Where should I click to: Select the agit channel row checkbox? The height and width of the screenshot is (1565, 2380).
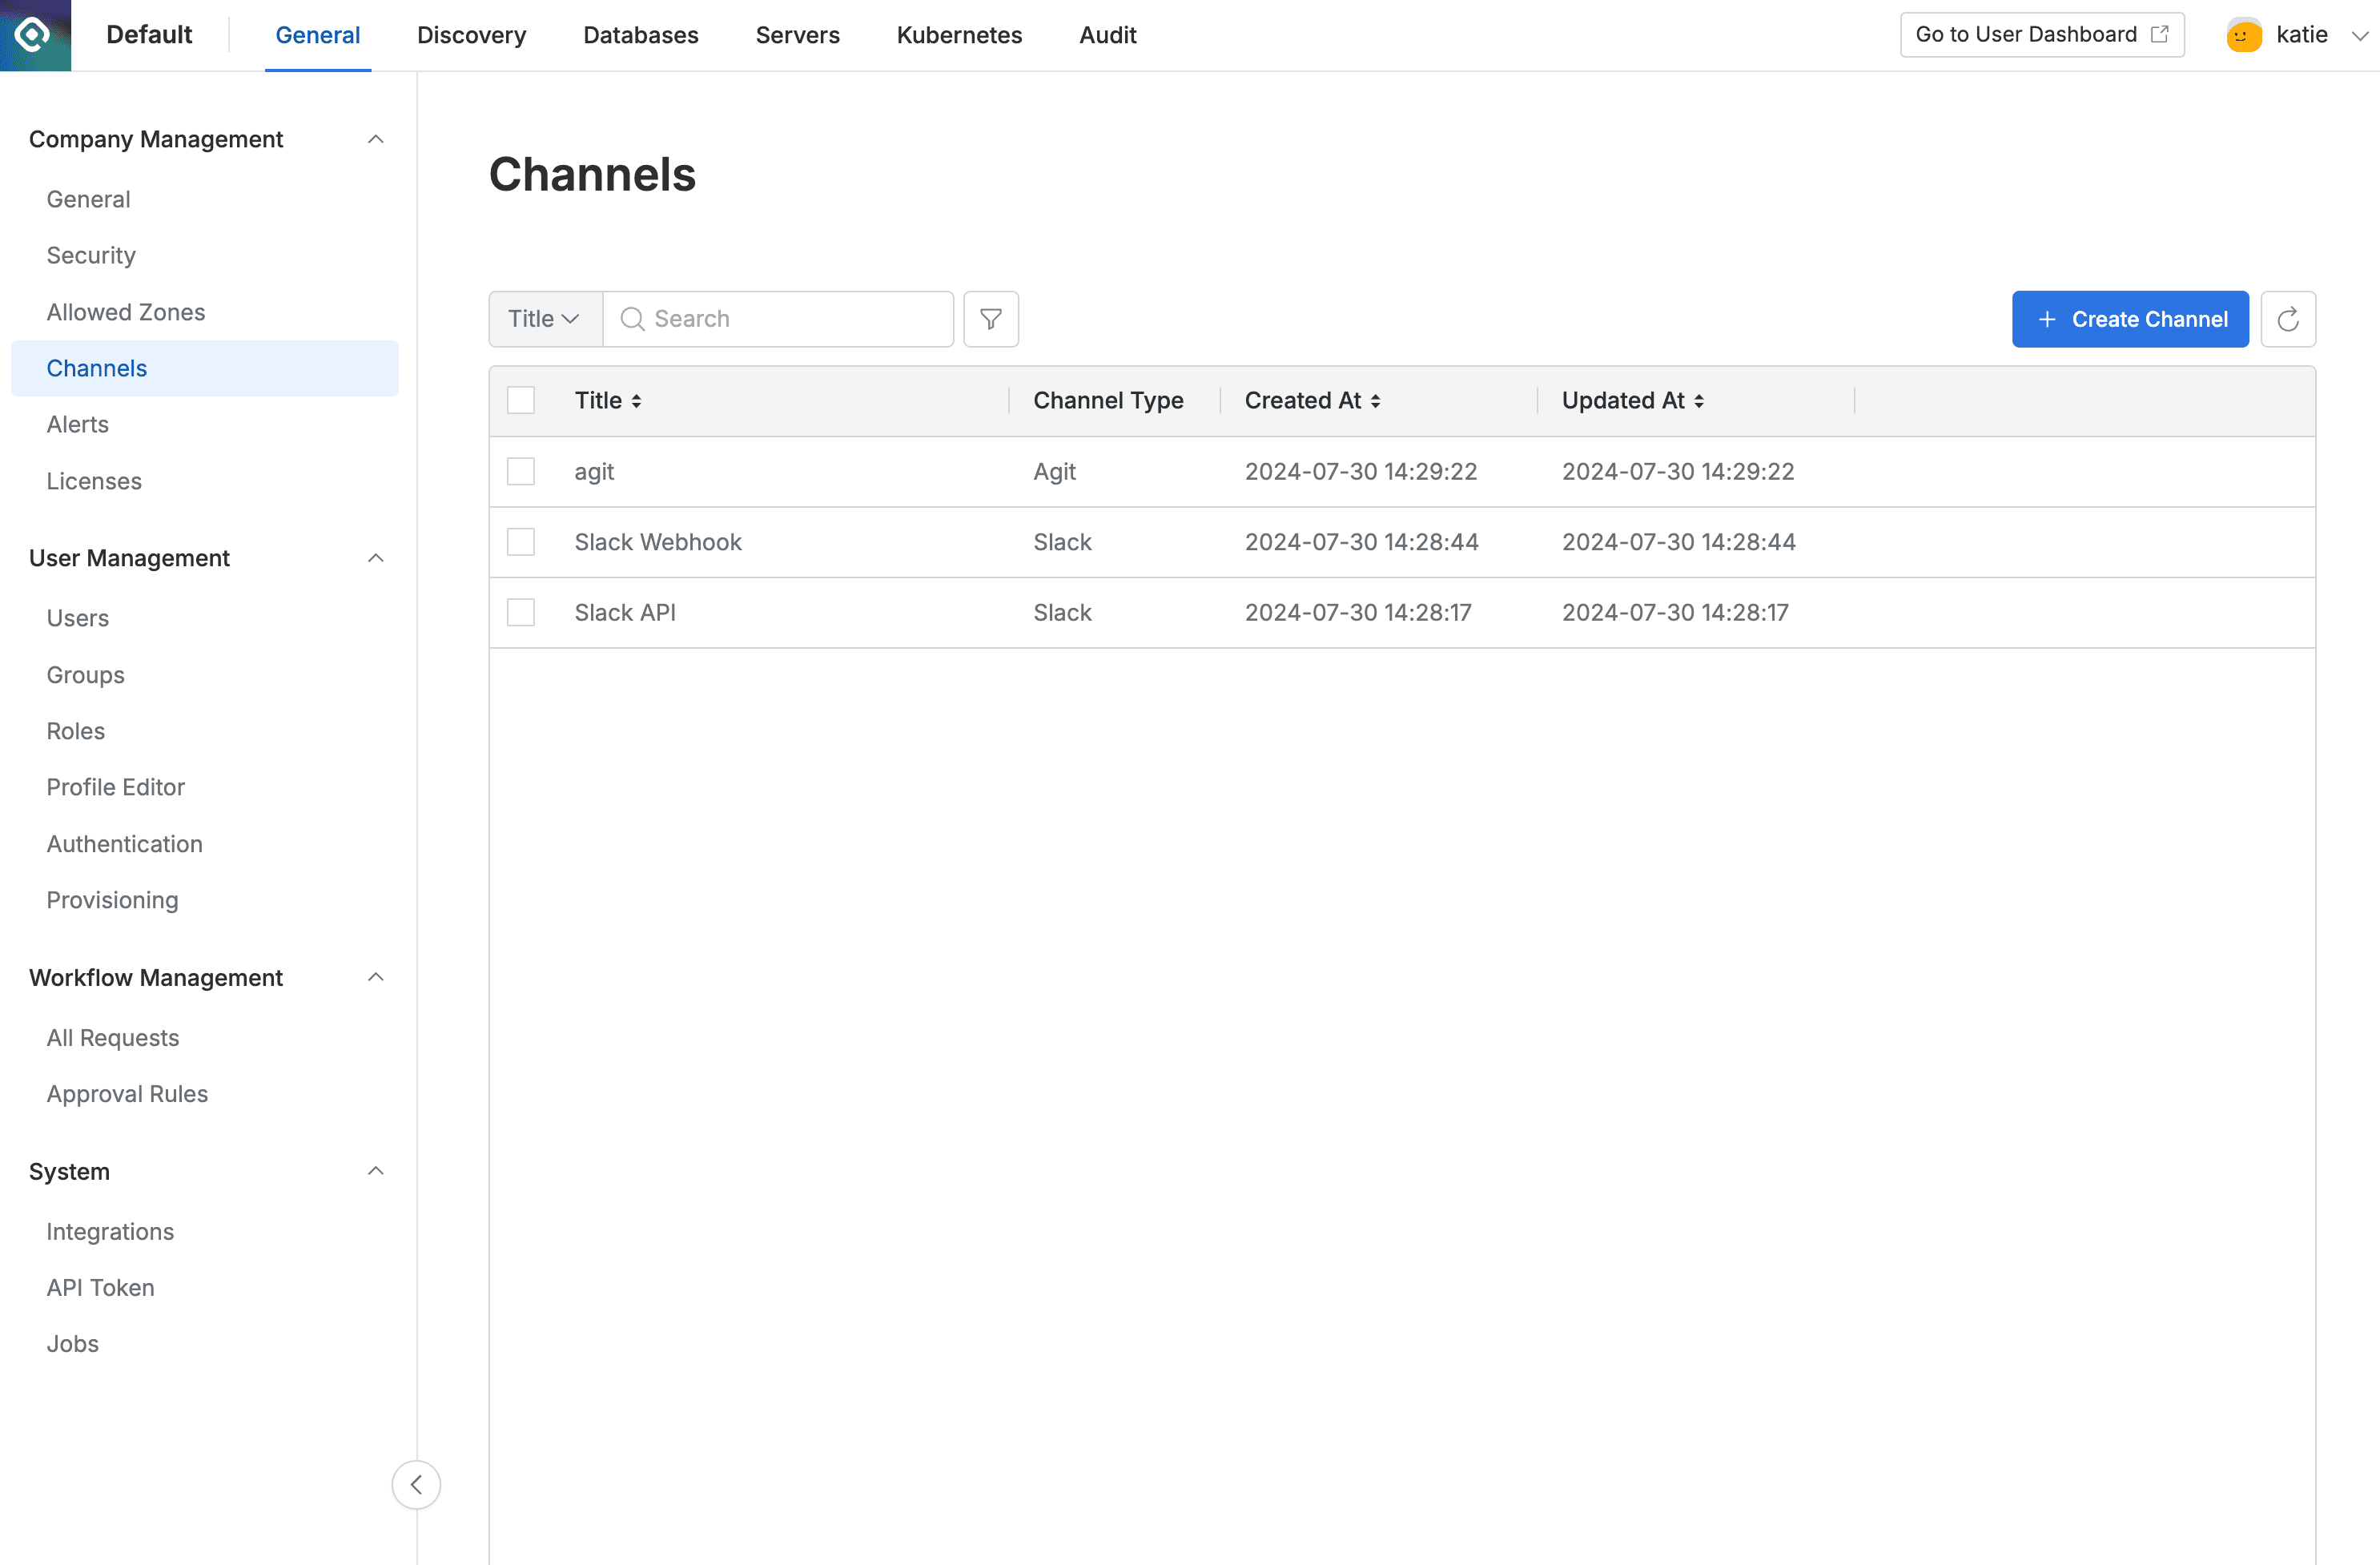point(521,471)
